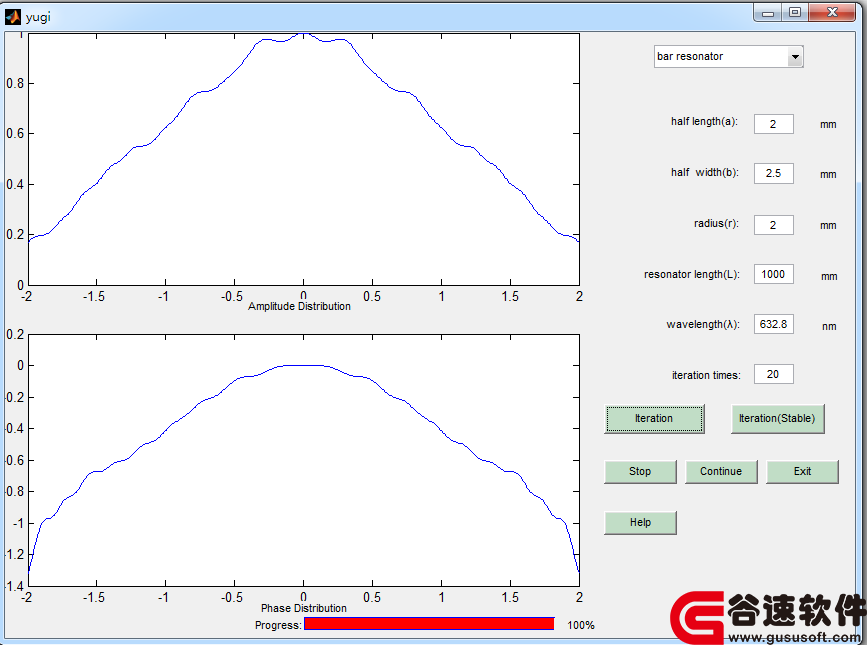The height and width of the screenshot is (645, 867).
Task: Click the 'nm' unit label
Action: tap(829, 327)
